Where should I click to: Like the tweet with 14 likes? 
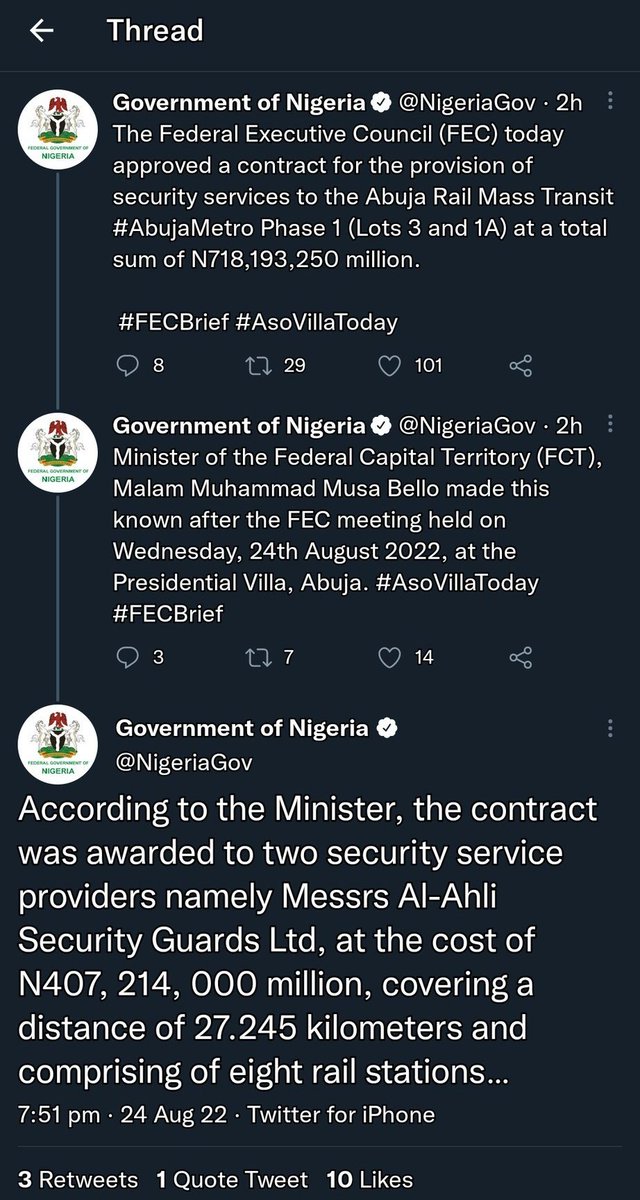click(x=391, y=657)
